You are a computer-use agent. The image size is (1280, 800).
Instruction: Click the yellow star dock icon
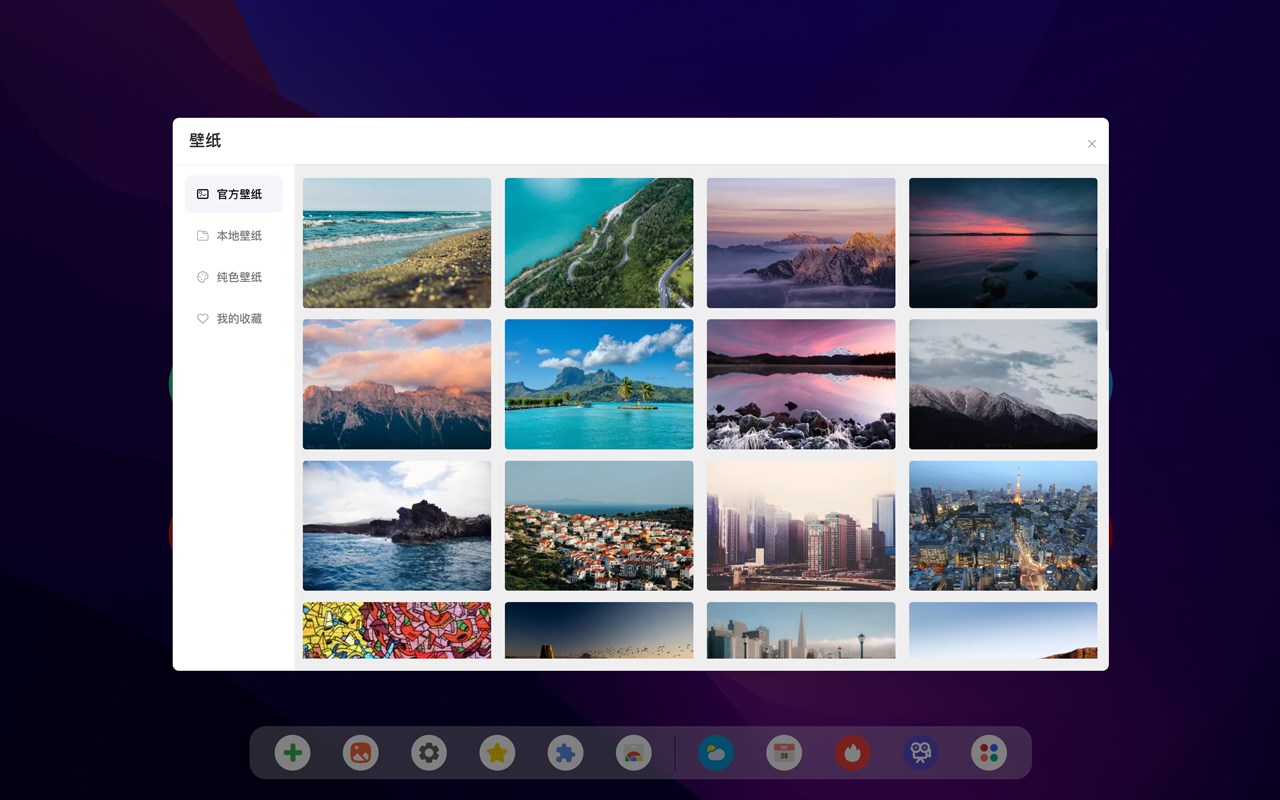tap(497, 753)
